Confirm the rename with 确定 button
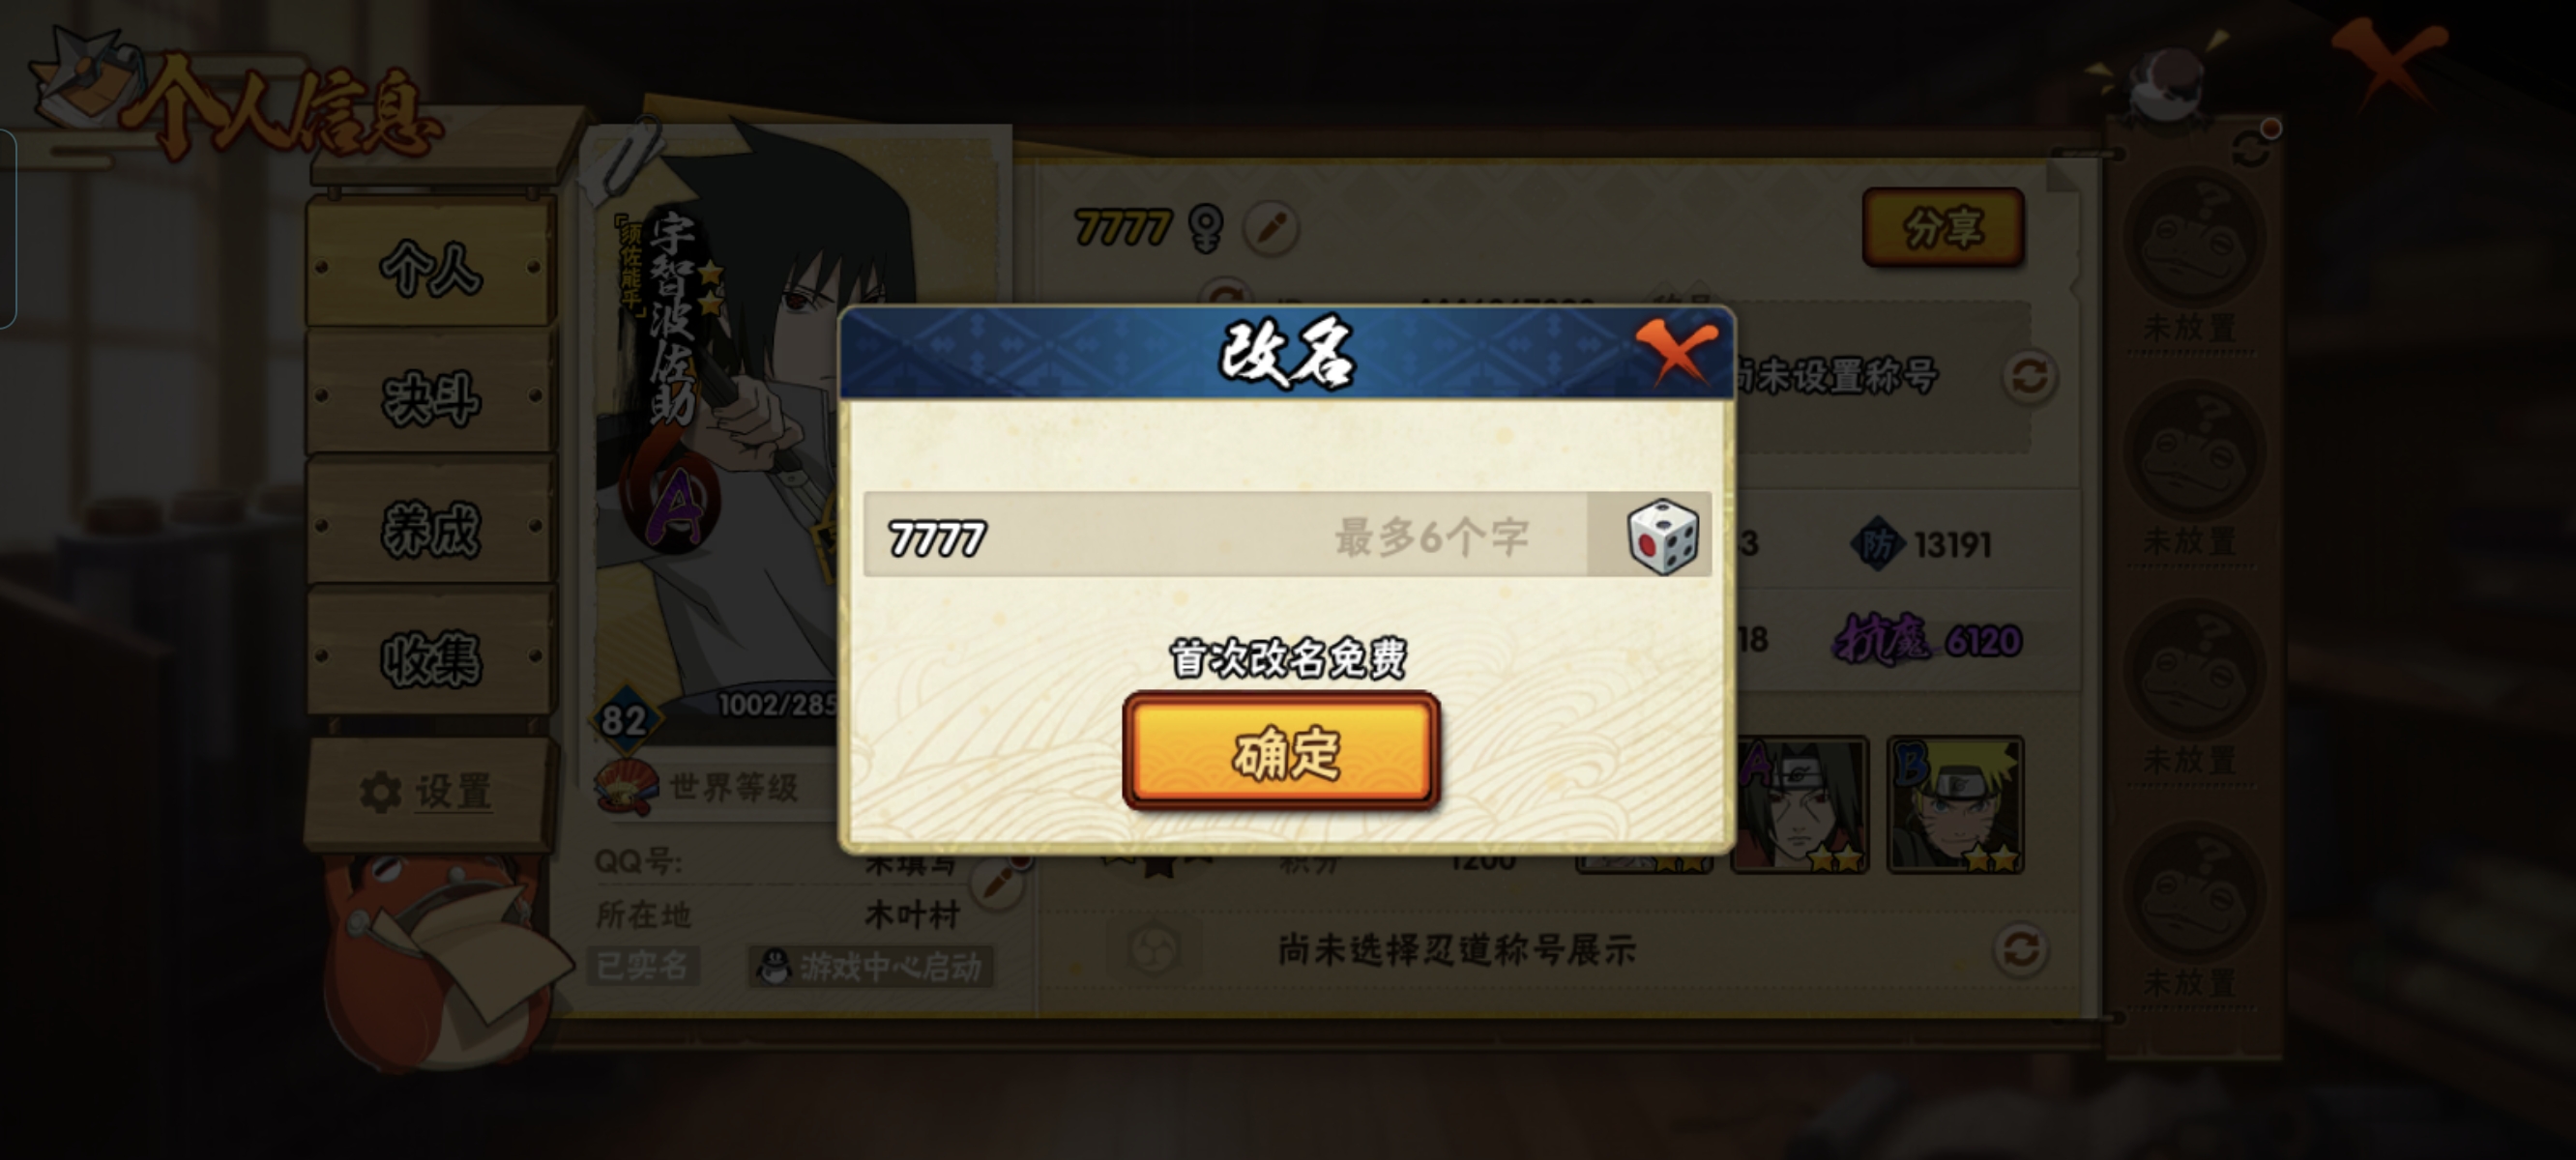 tap(1282, 751)
